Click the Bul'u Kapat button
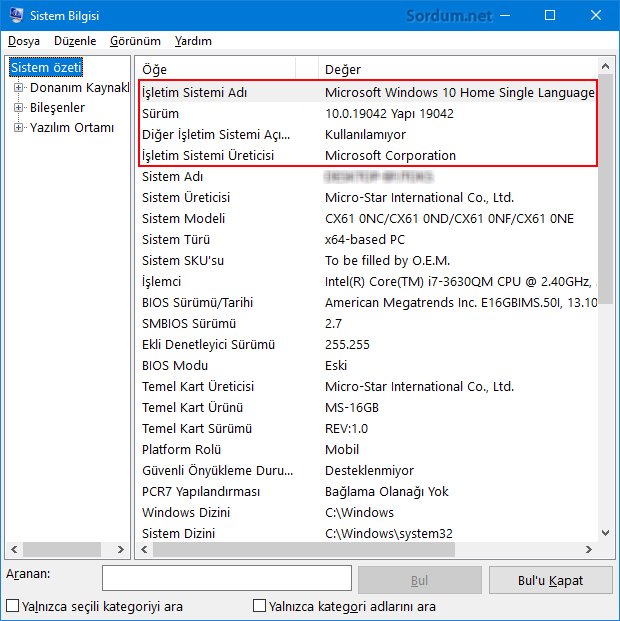The image size is (620, 621). coord(551,580)
